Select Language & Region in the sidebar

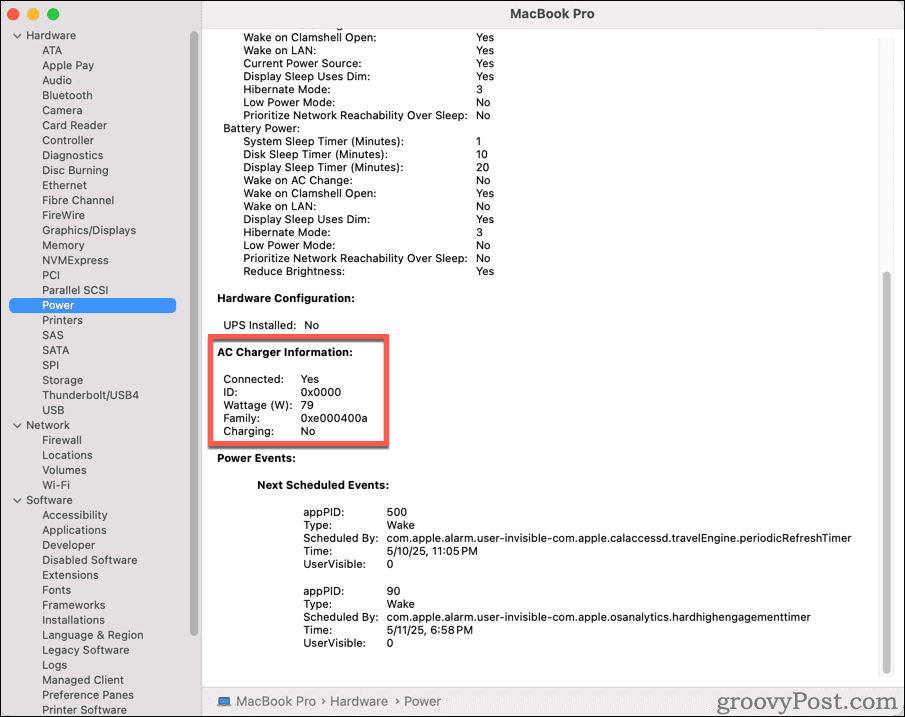pos(92,636)
